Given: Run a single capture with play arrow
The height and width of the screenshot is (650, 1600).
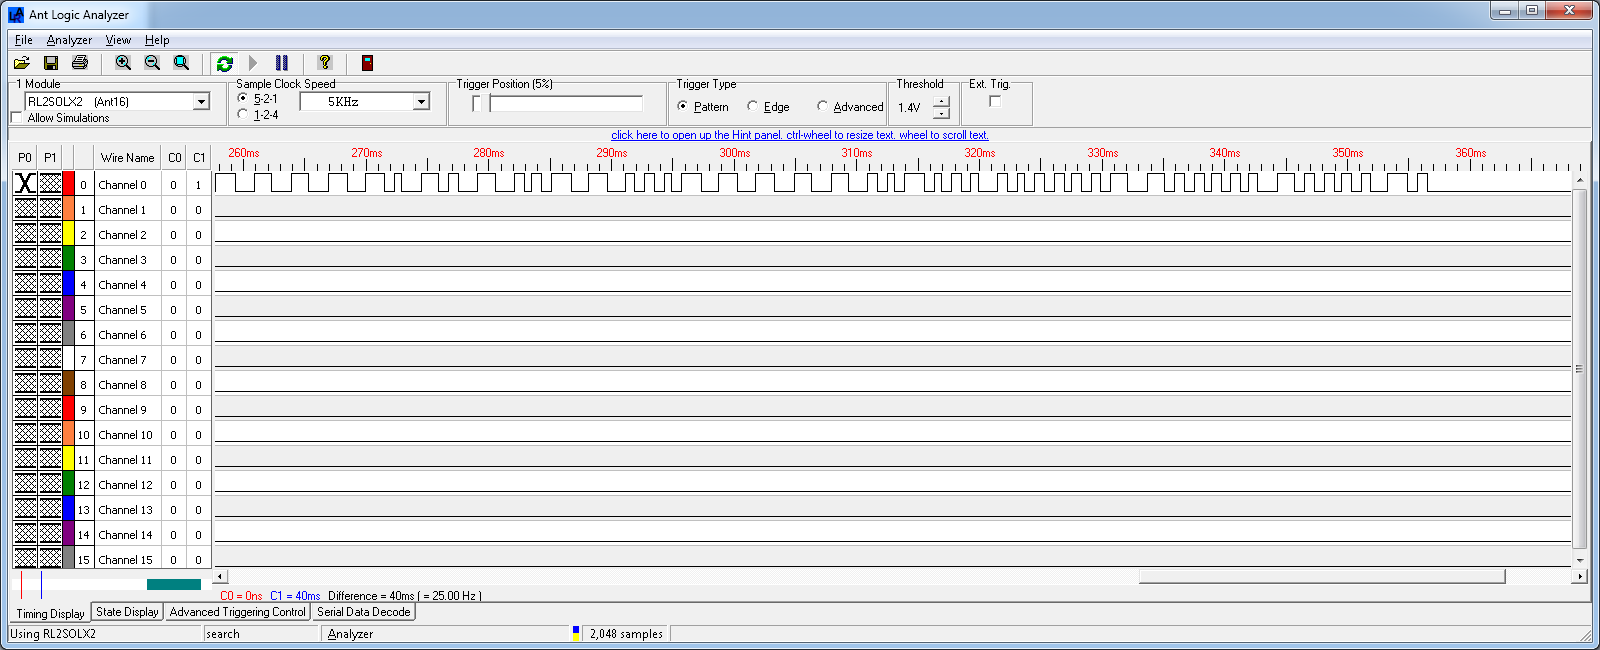Looking at the screenshot, I should [x=253, y=63].
